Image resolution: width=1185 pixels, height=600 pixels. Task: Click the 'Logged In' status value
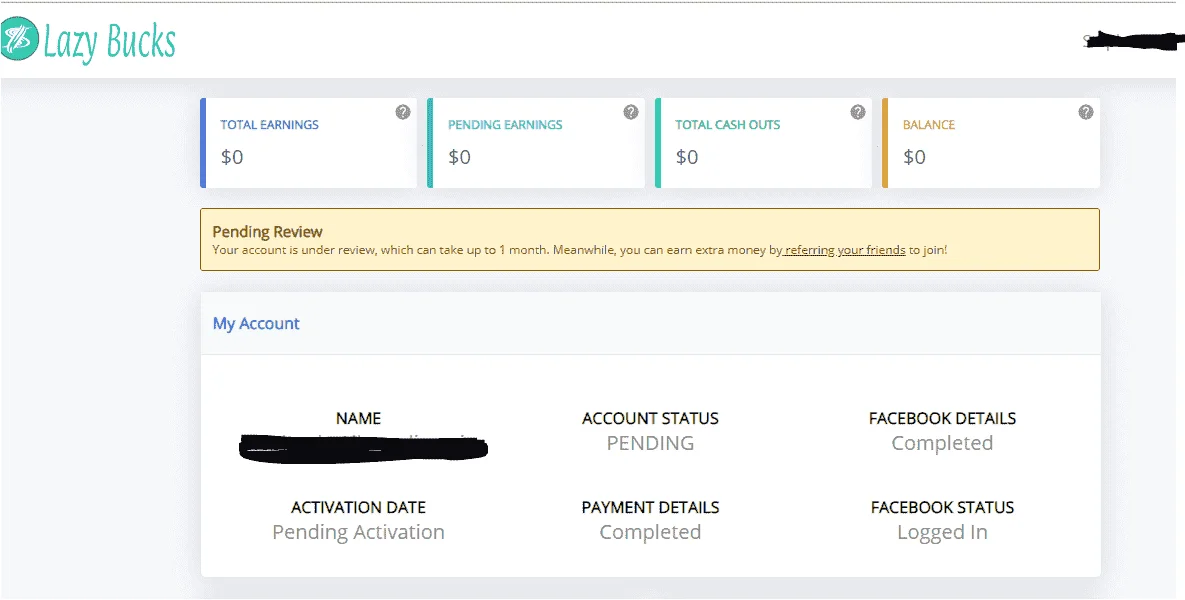(942, 532)
